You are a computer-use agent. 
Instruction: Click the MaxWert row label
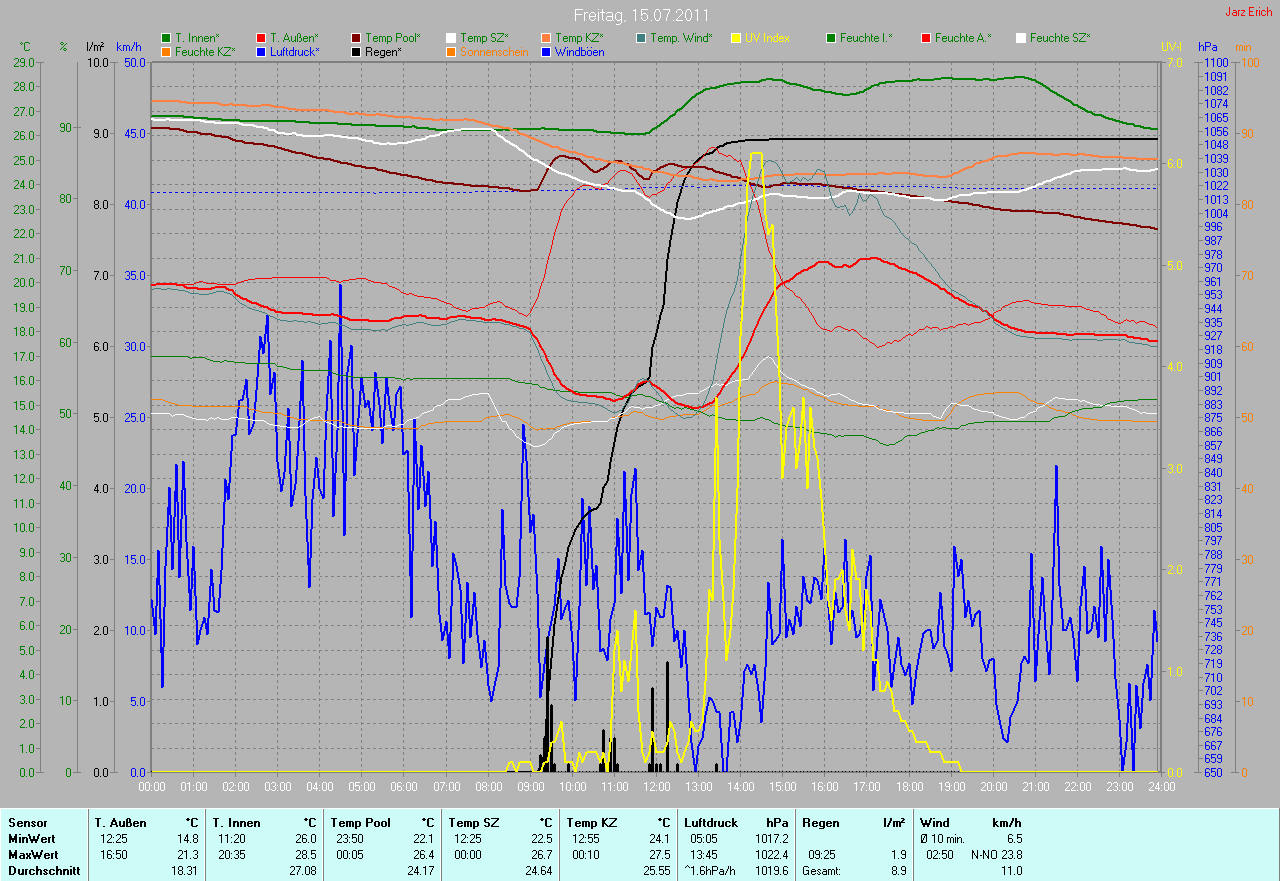[x=33, y=855]
